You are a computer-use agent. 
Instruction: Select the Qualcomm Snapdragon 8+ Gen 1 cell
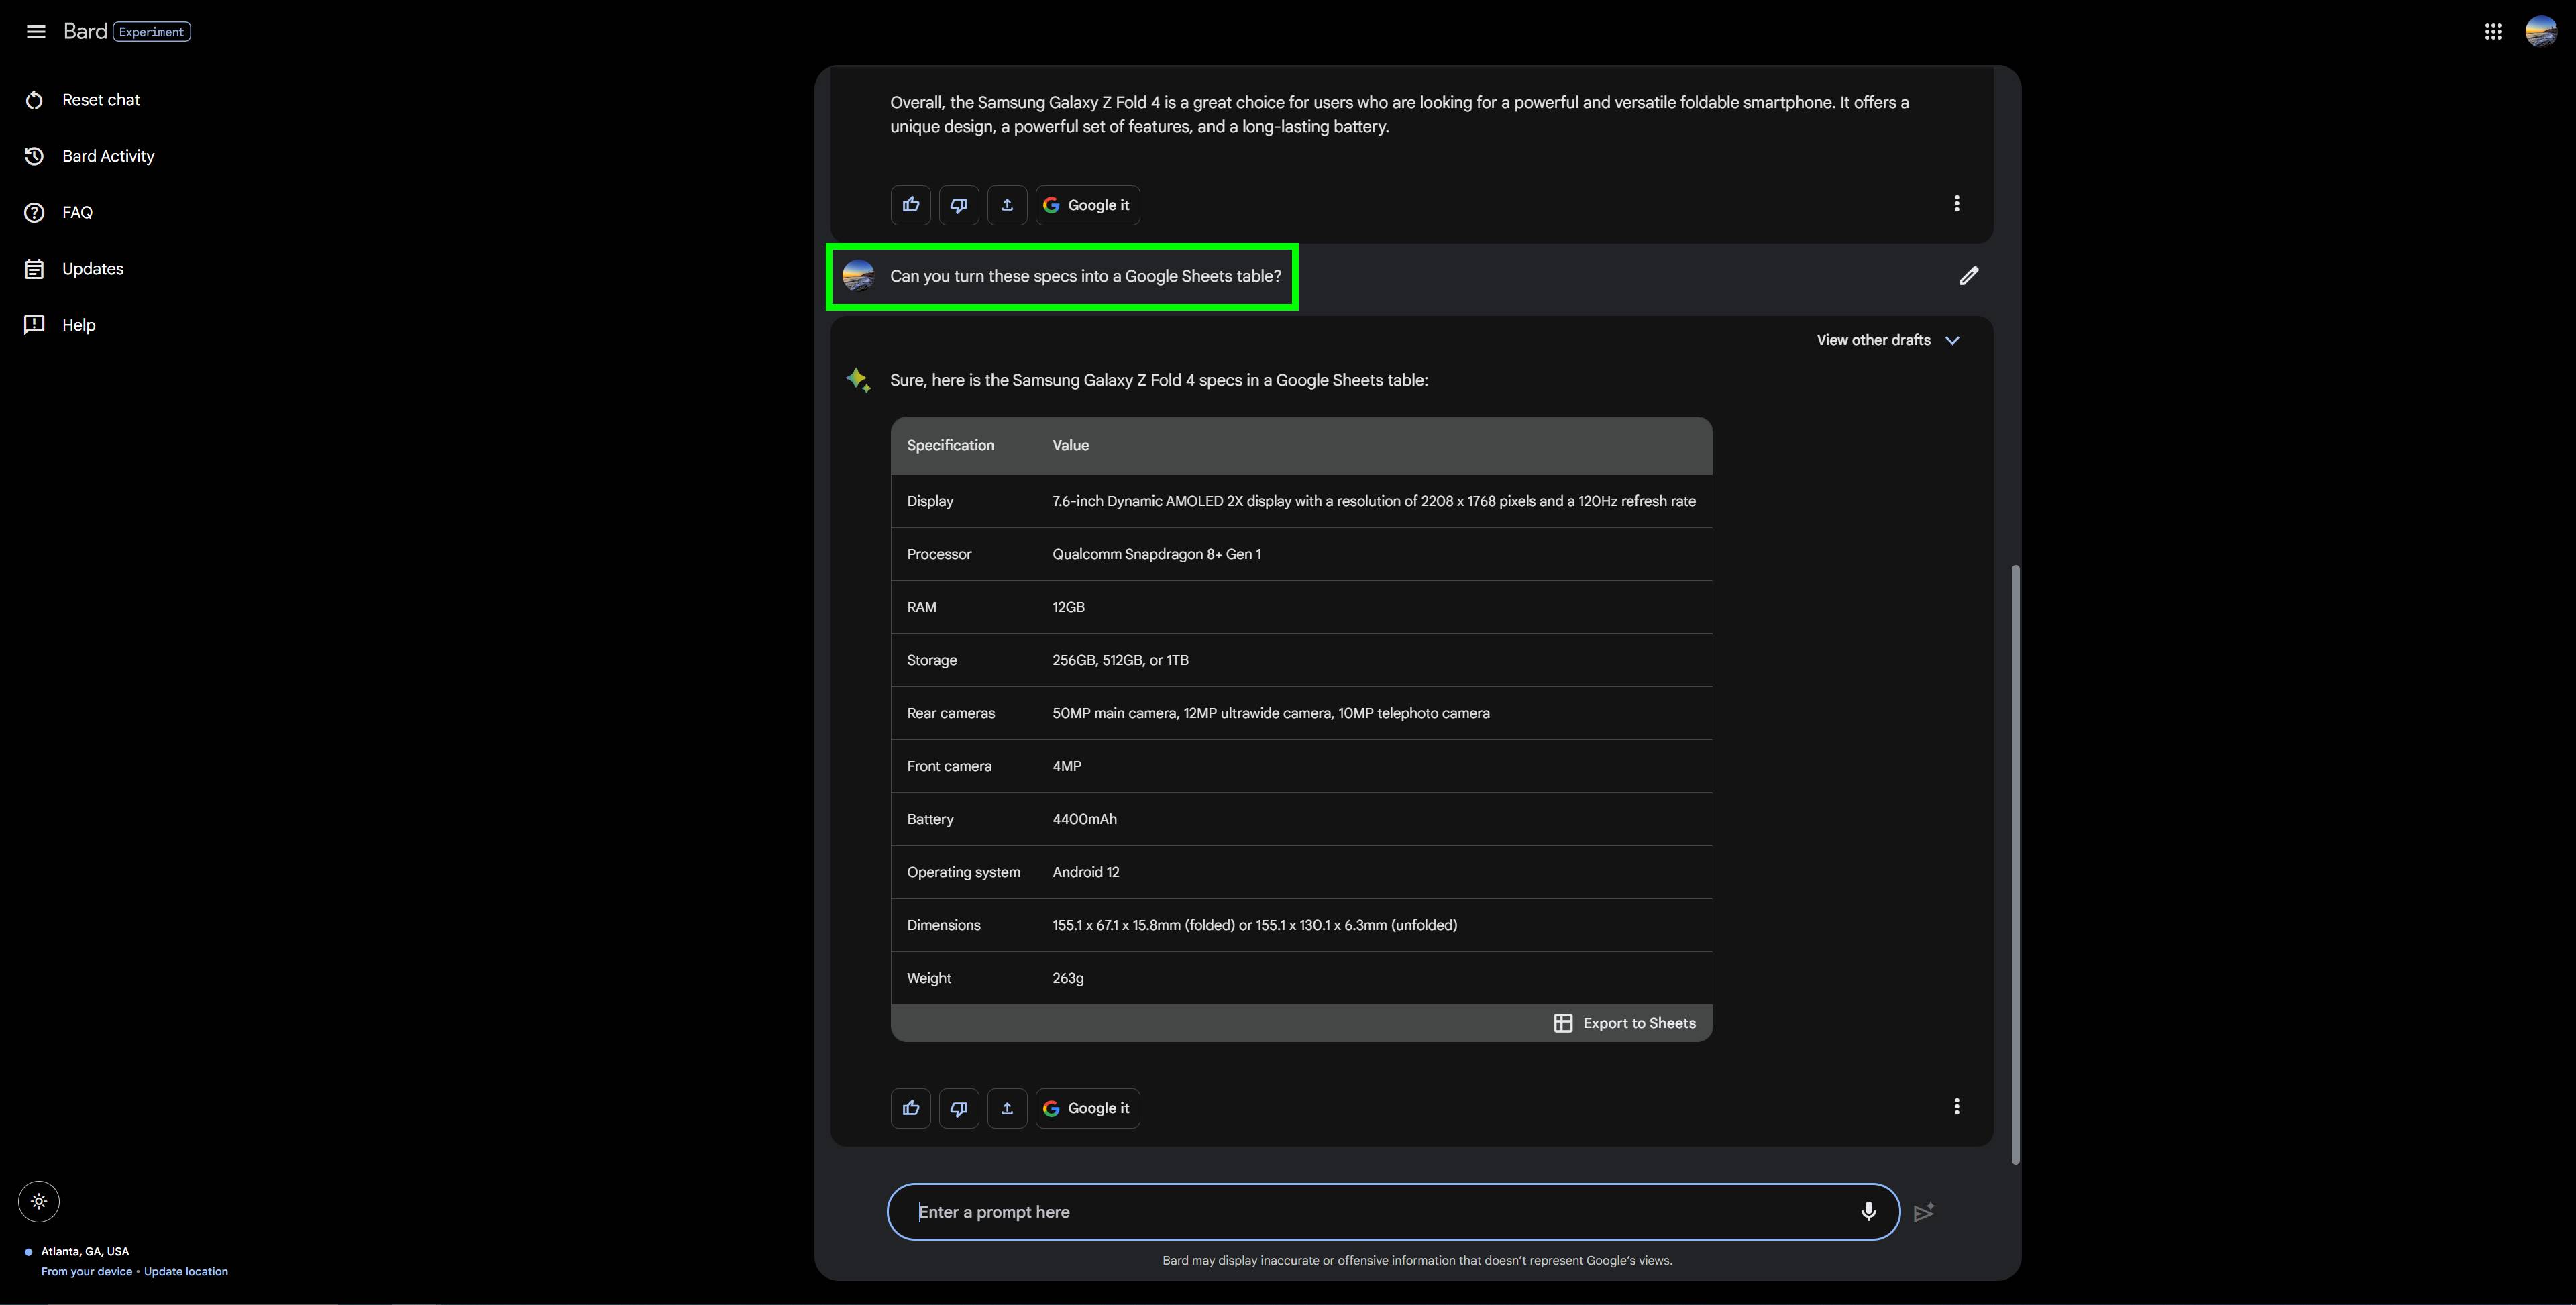click(1156, 554)
